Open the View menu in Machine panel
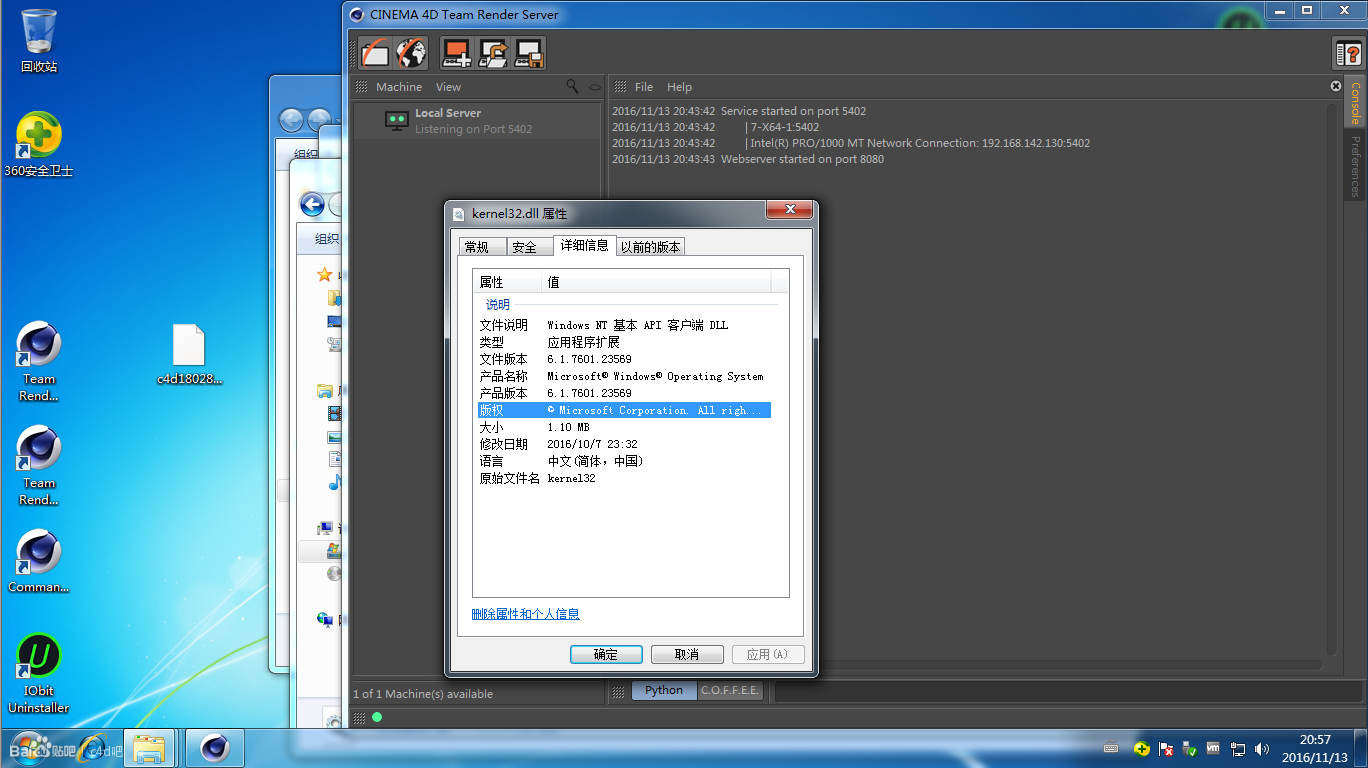This screenshot has height=768, width=1368. pos(448,87)
